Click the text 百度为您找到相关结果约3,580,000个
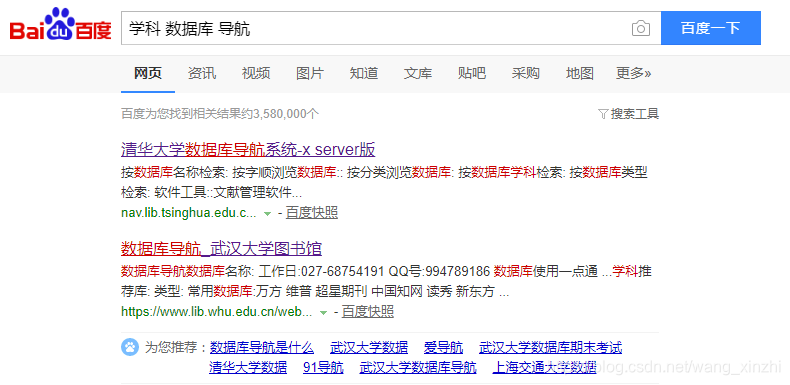 (220, 114)
